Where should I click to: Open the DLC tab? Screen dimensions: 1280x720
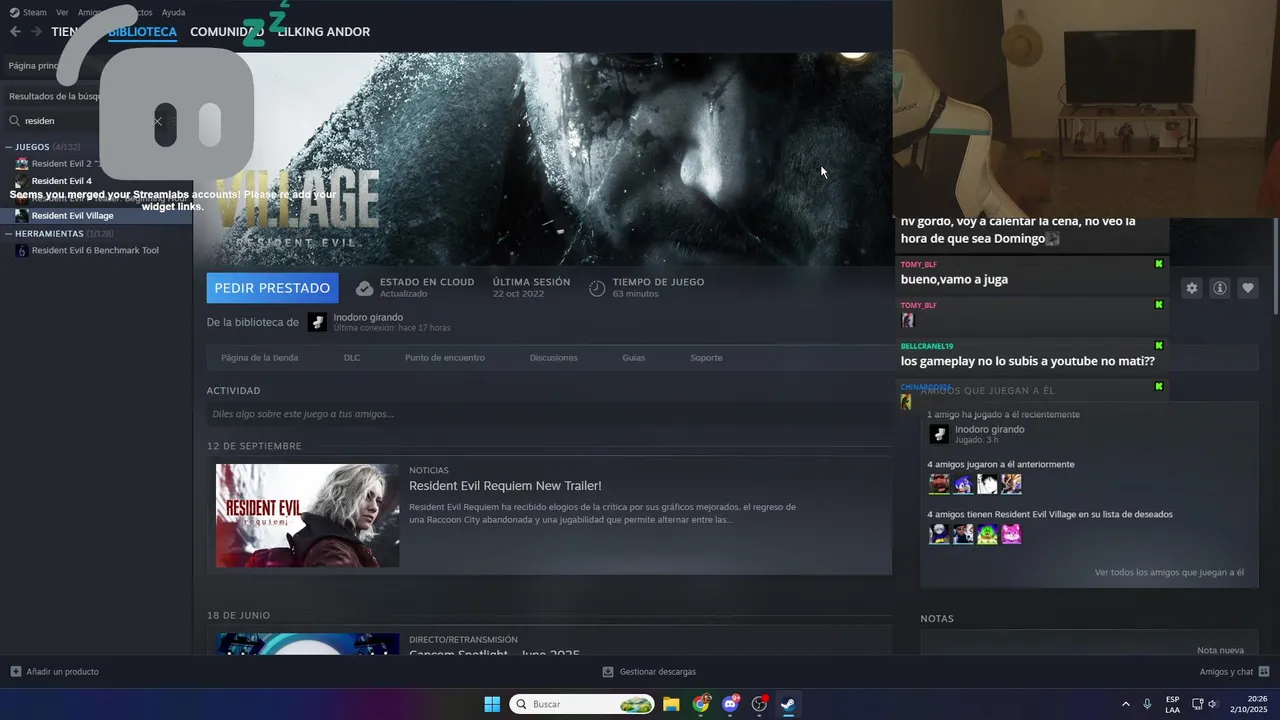pyautogui.click(x=352, y=358)
